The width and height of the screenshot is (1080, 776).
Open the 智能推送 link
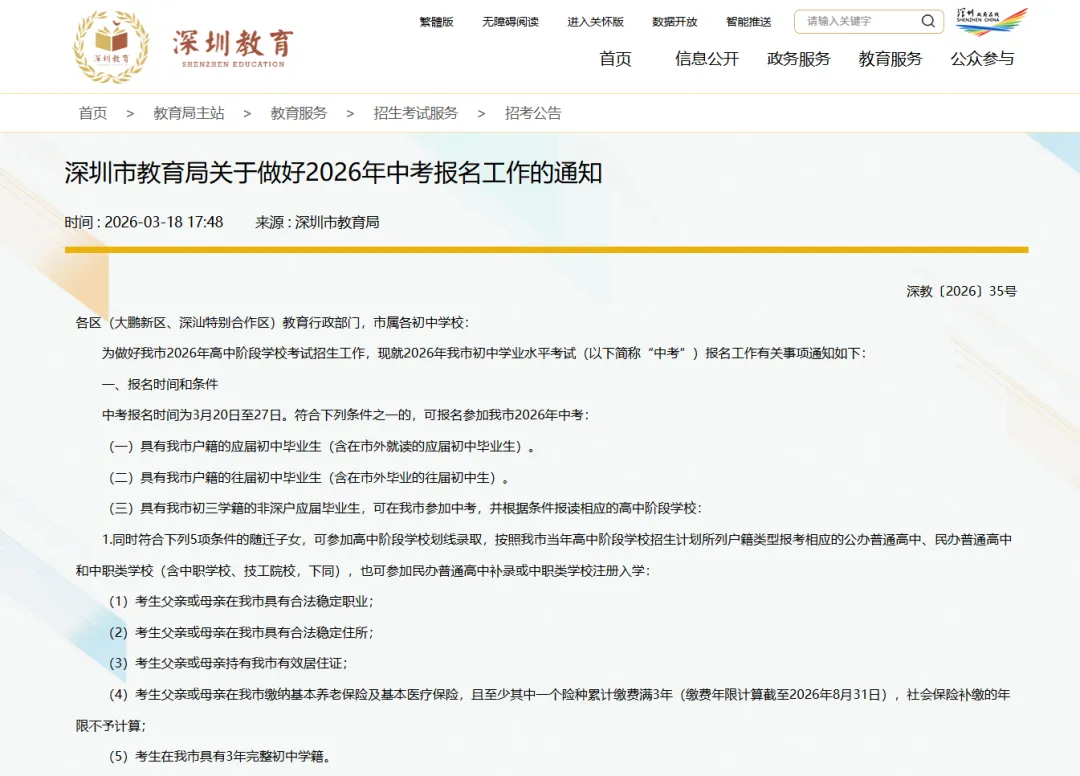click(x=749, y=22)
